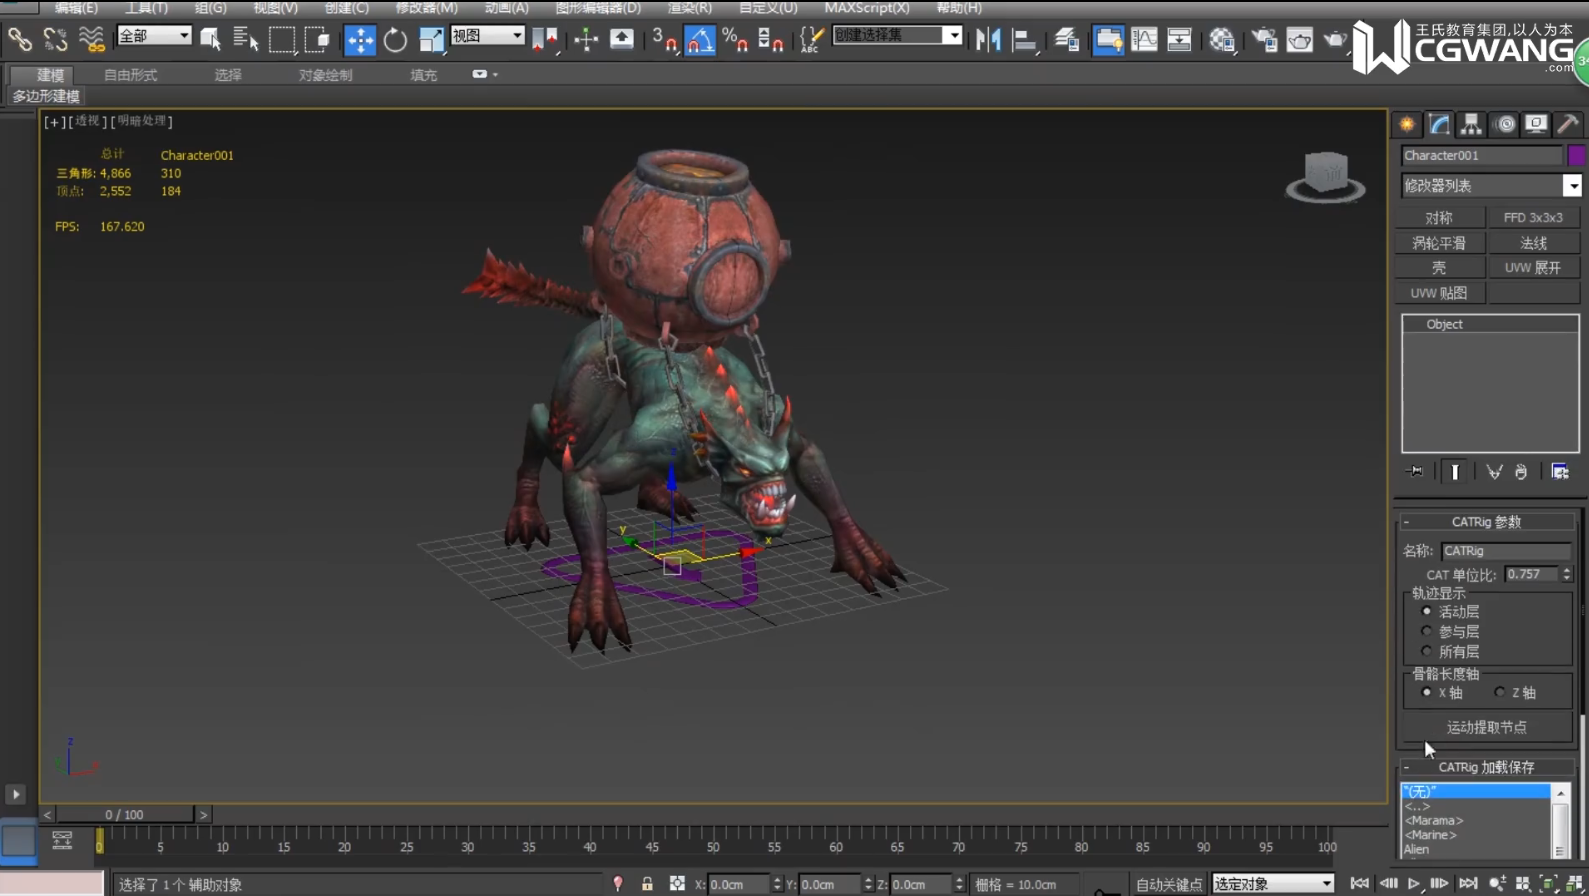Open the 视图 reference coordinate dropdown
Image resolution: width=1589 pixels, height=896 pixels.
pos(488,36)
